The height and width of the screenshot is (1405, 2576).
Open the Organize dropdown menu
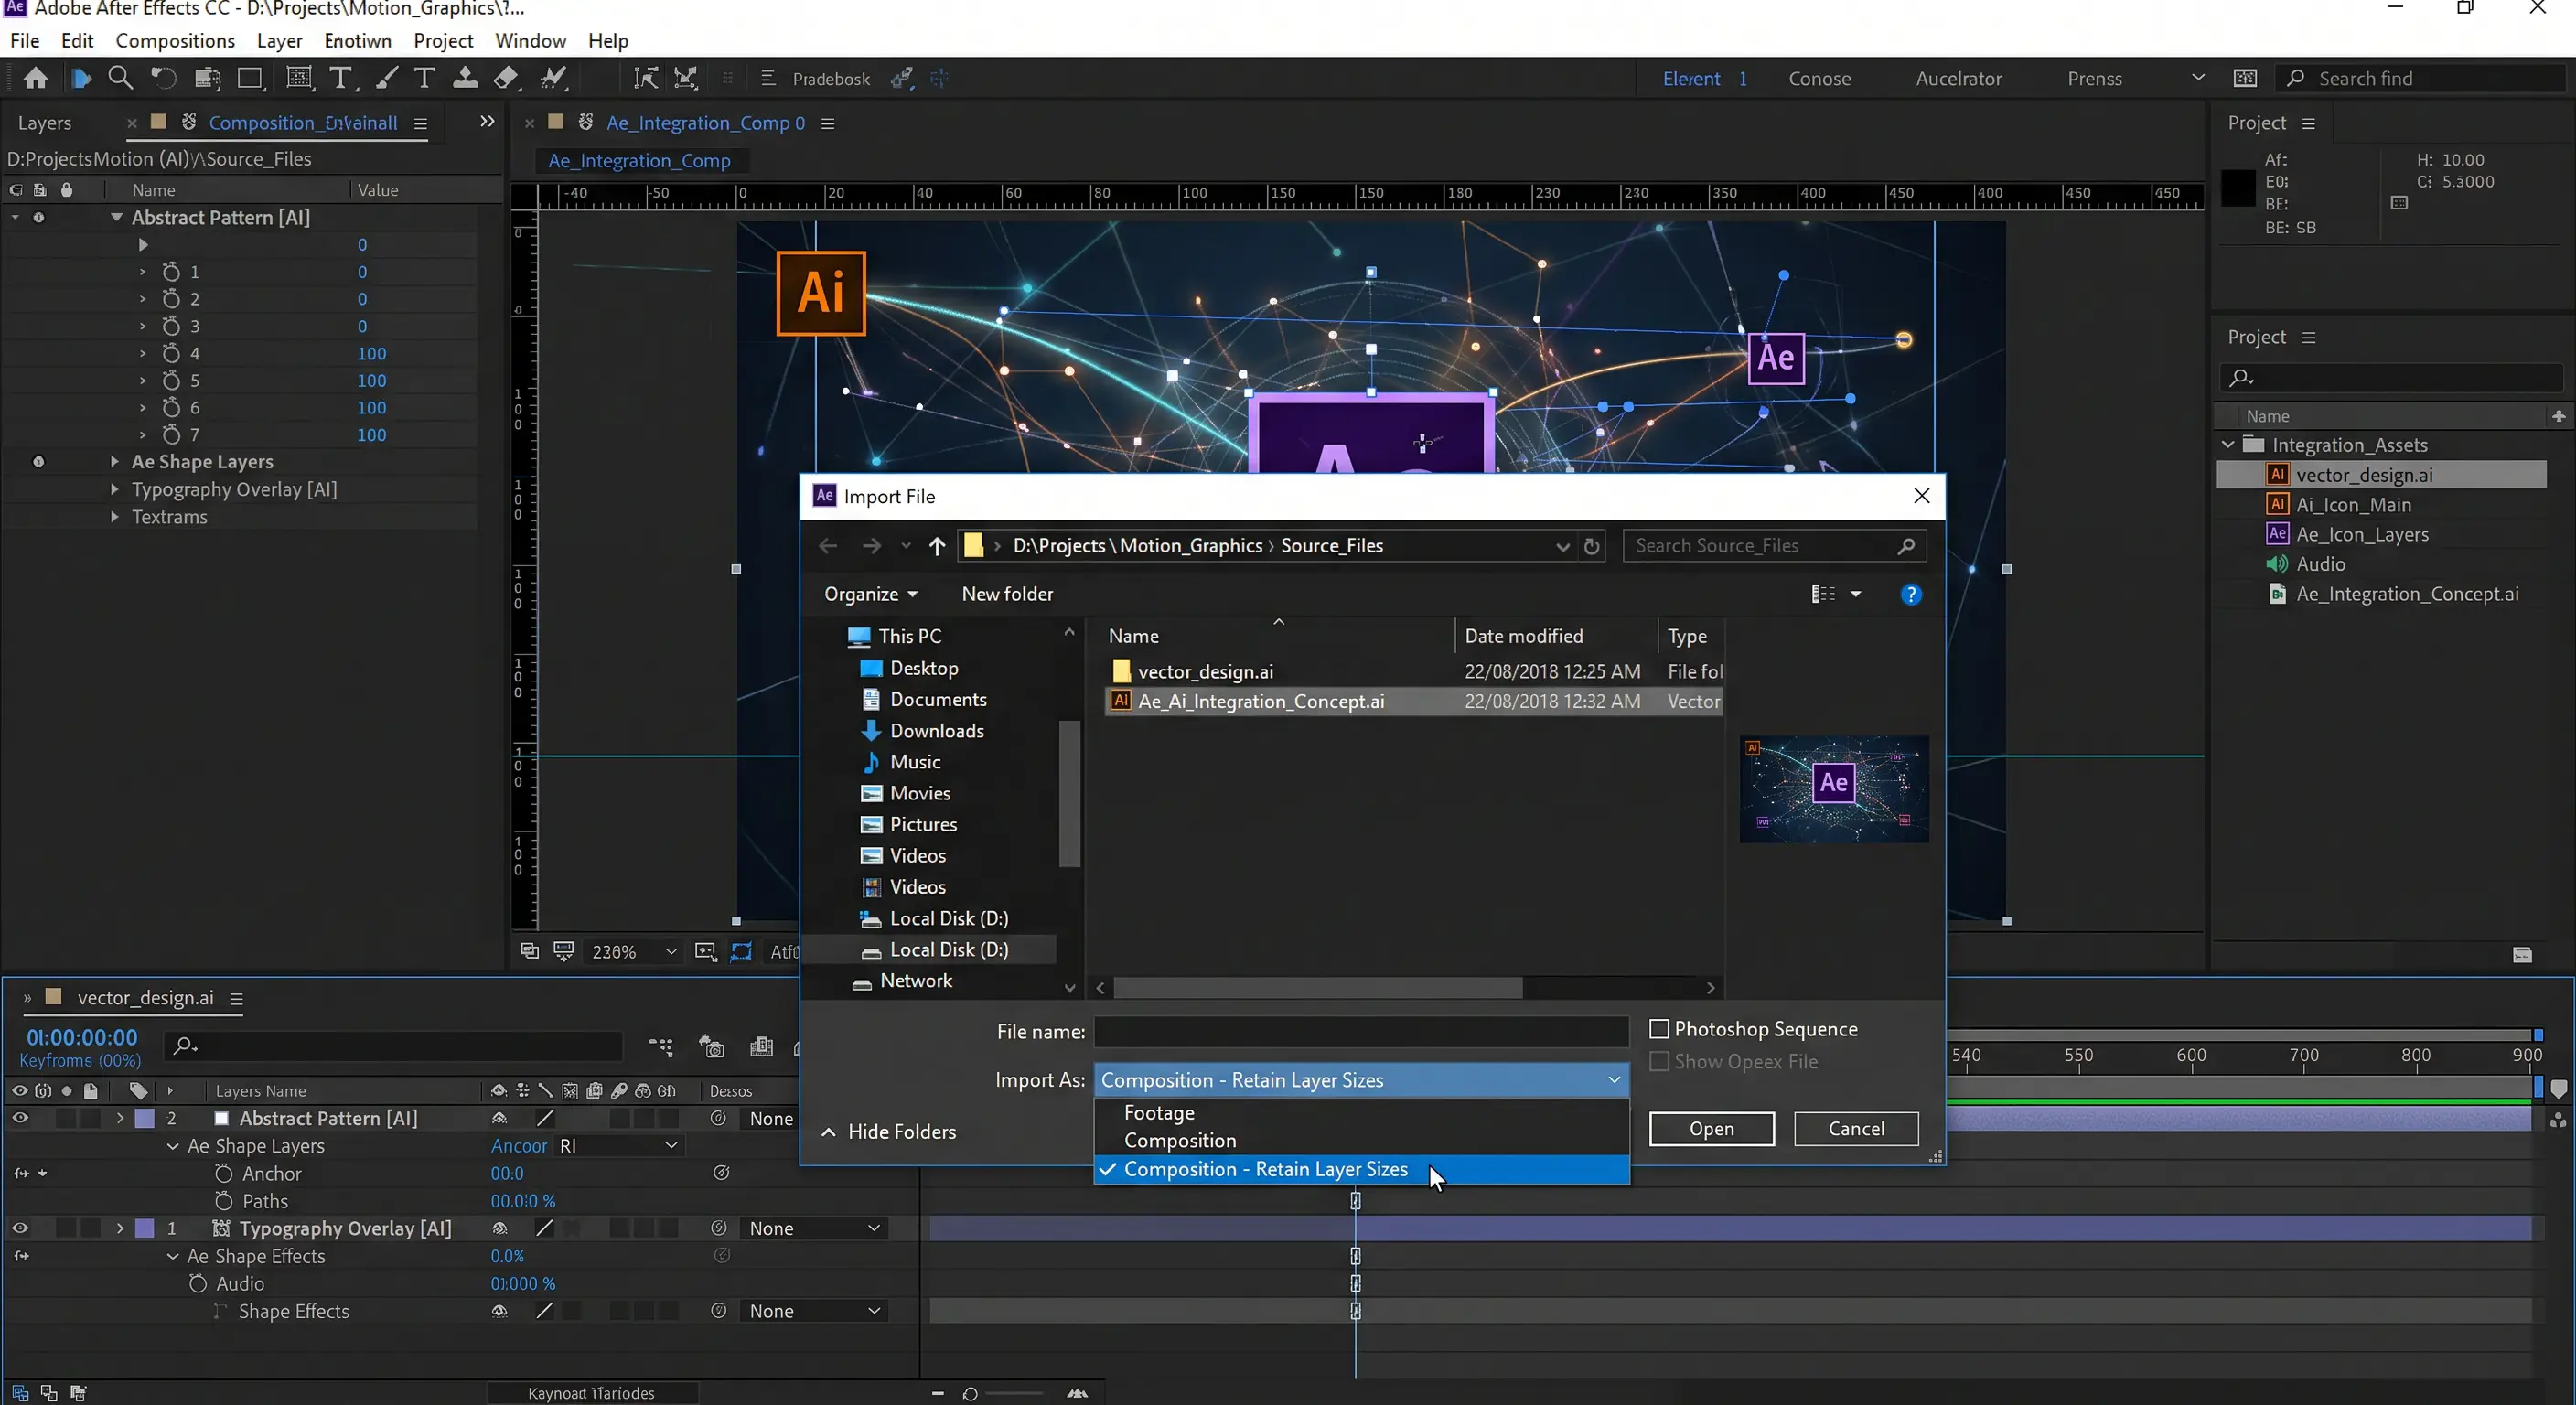pyautogui.click(x=870, y=595)
